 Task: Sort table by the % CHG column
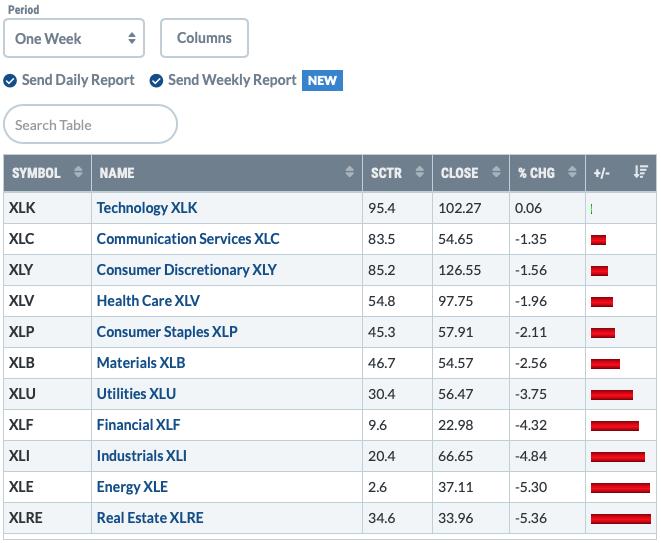point(547,173)
